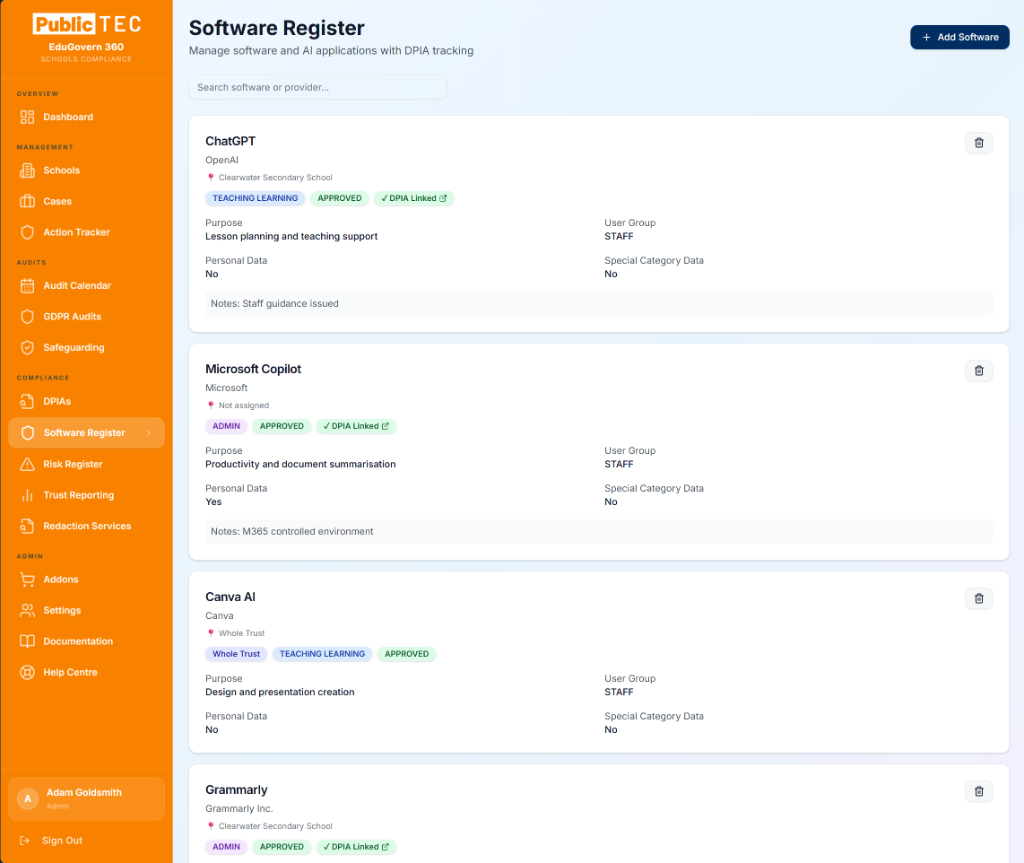Click the 'Software Register' page heading
The height and width of the screenshot is (863, 1024).
click(276, 28)
